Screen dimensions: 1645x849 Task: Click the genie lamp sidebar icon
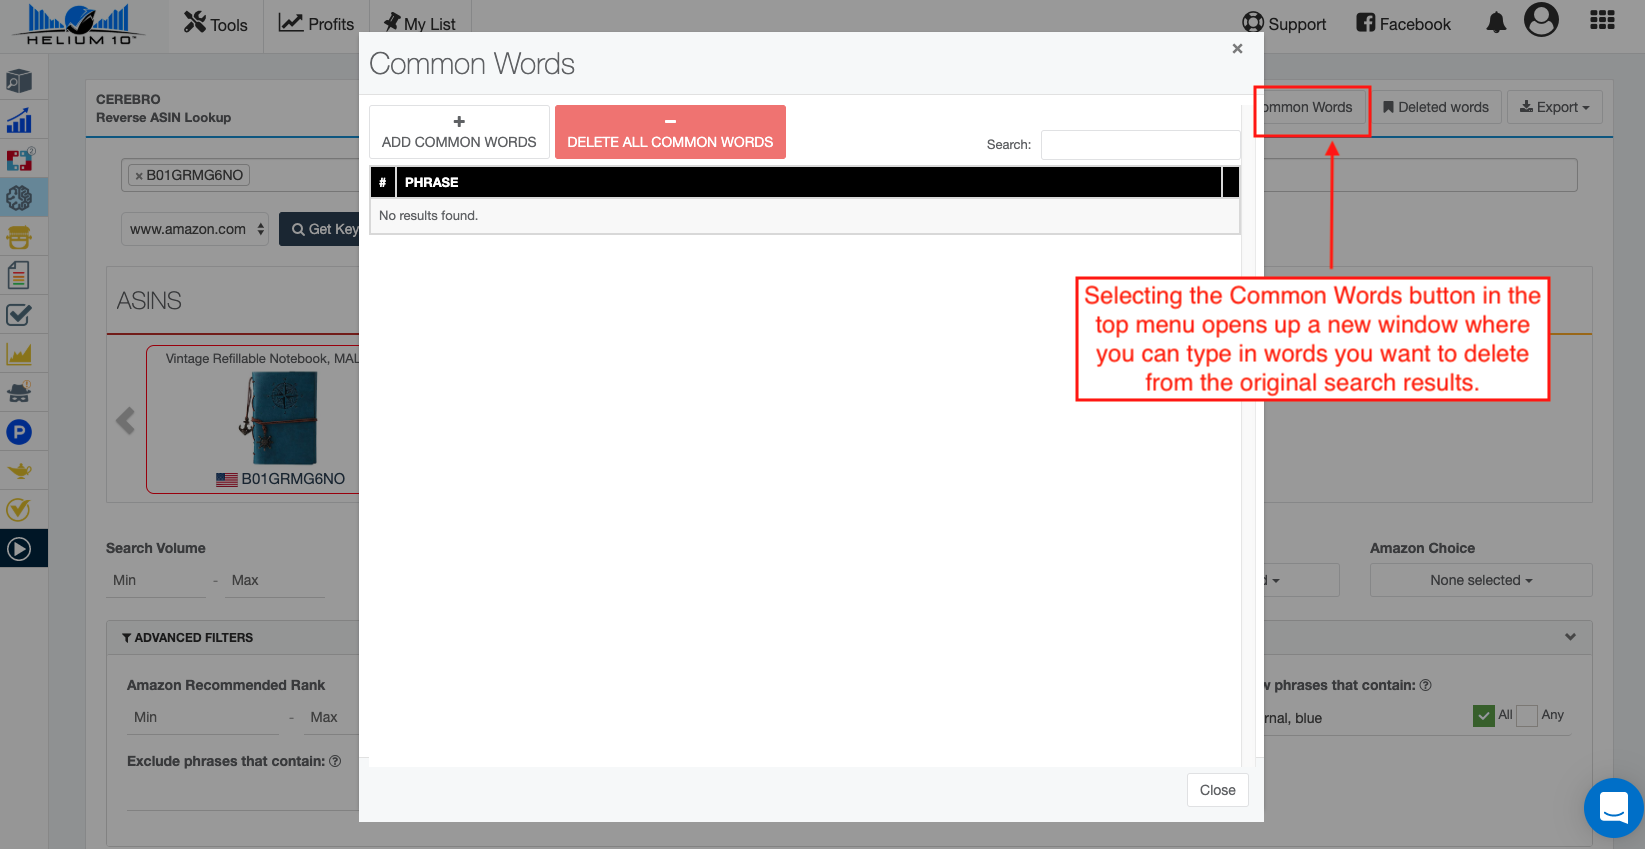[x=19, y=471]
